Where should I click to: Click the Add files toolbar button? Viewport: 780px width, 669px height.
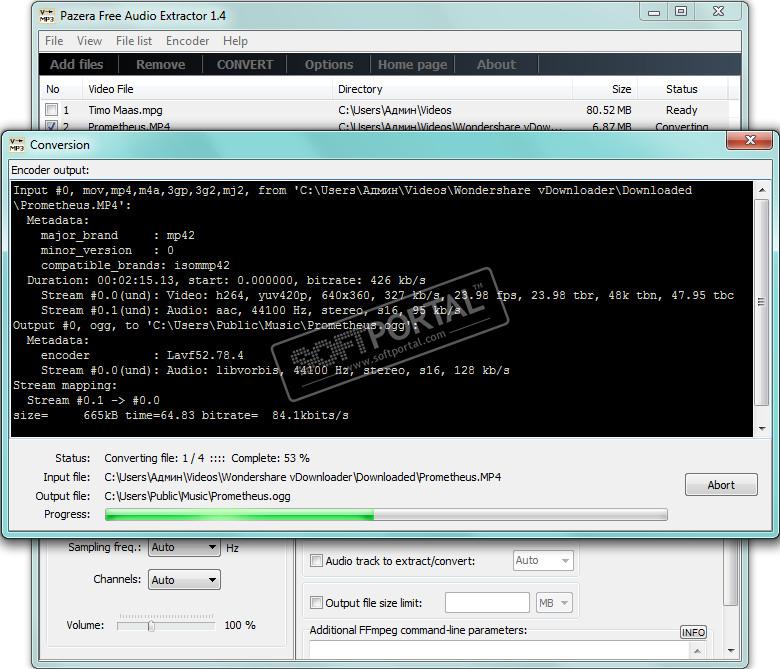coord(77,65)
